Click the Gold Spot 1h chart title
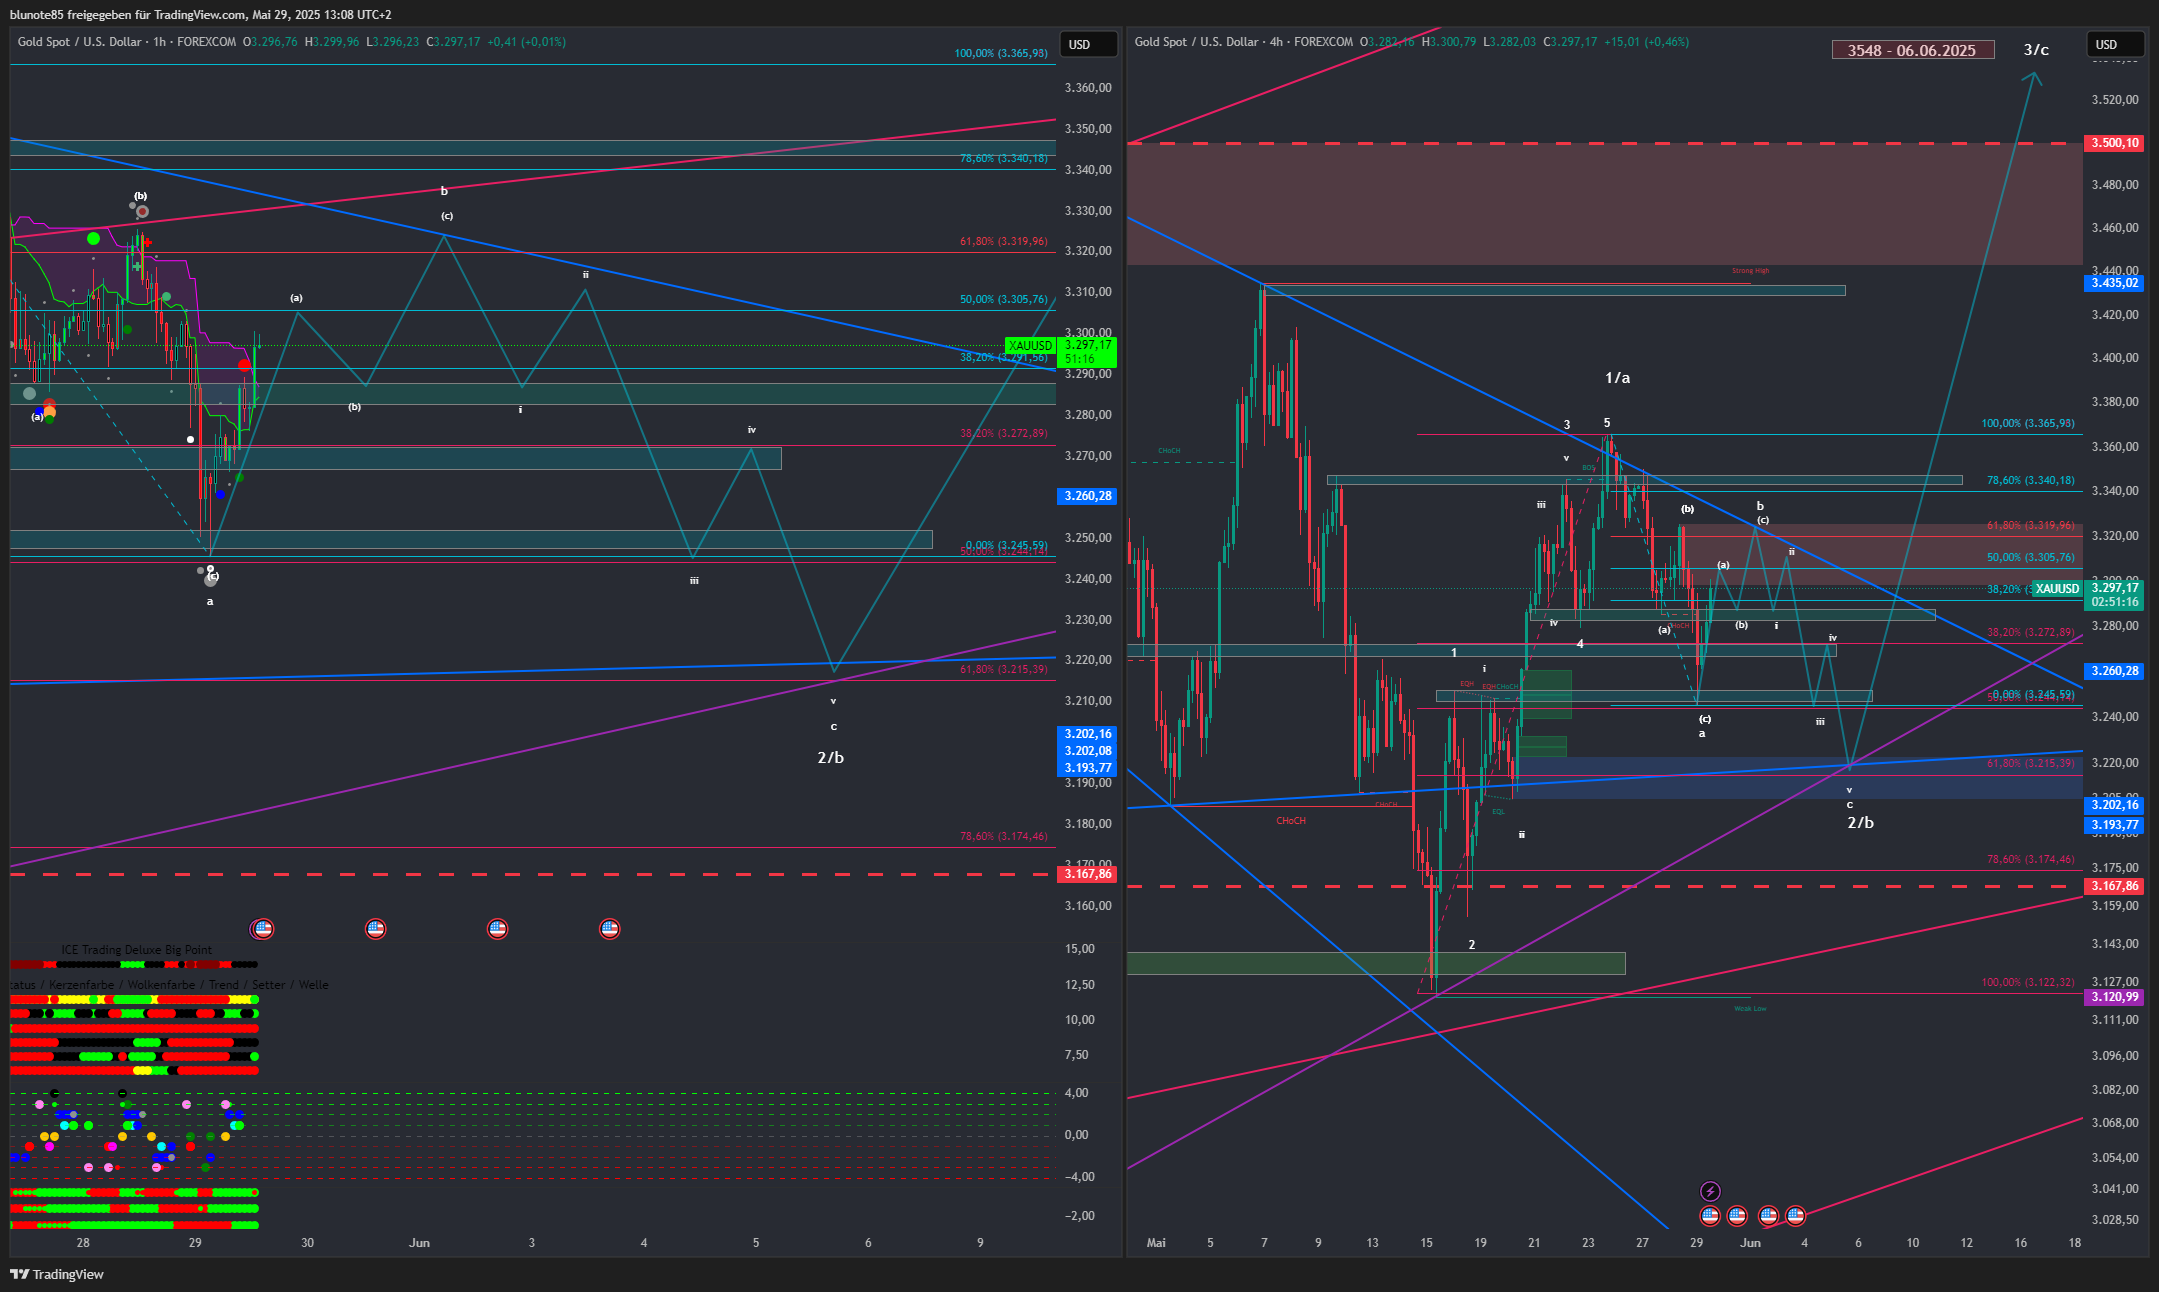This screenshot has height=1292, width=2159. click(126, 42)
